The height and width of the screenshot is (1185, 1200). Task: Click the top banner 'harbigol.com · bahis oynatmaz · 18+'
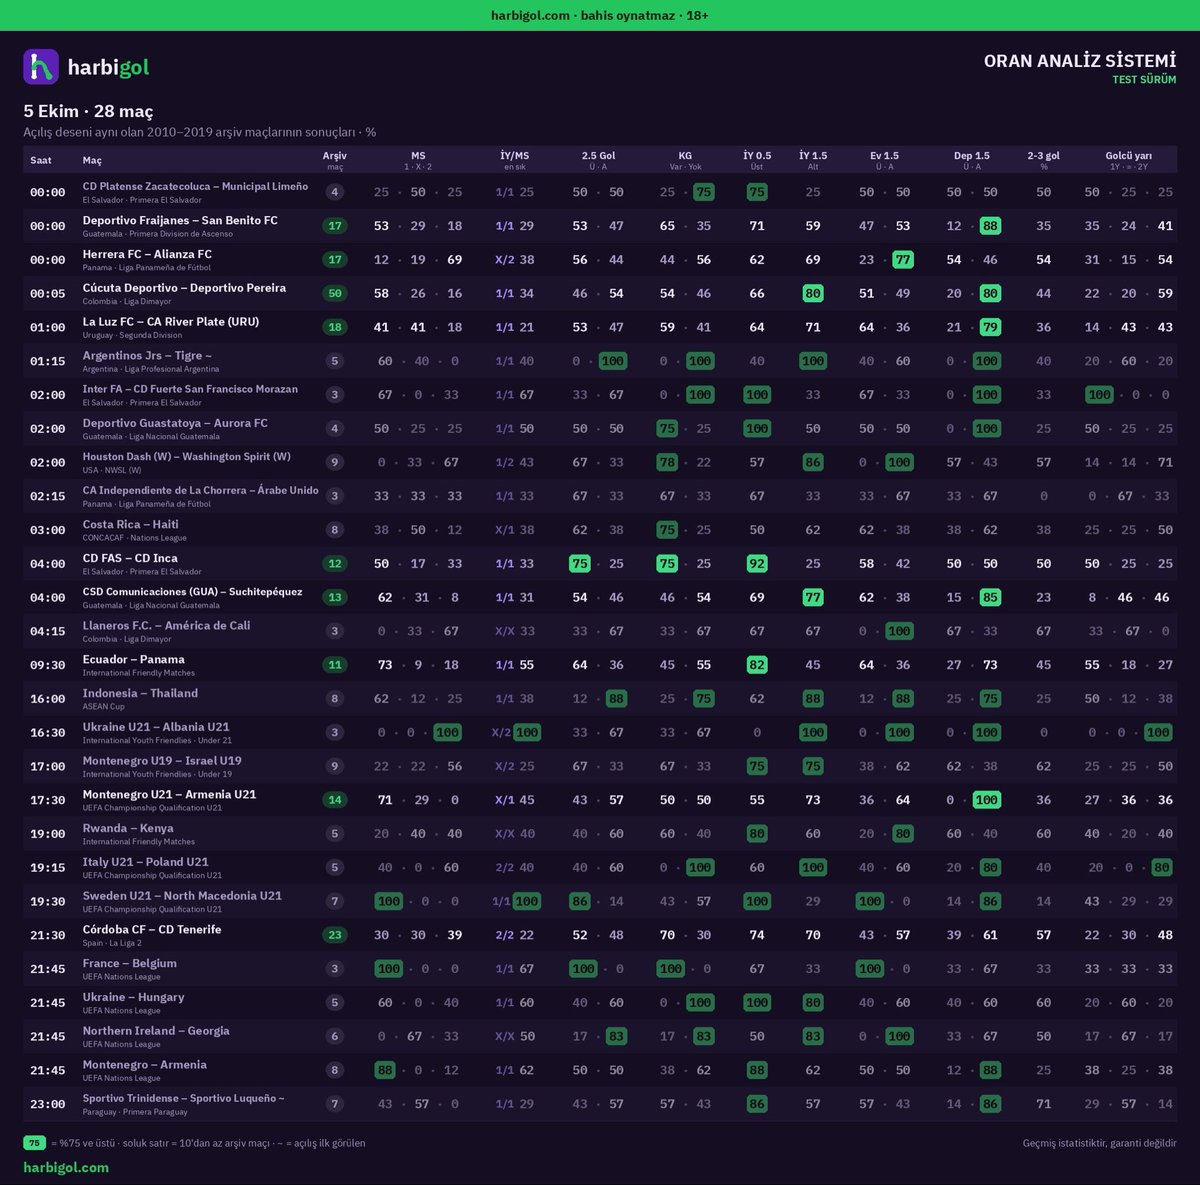click(600, 15)
